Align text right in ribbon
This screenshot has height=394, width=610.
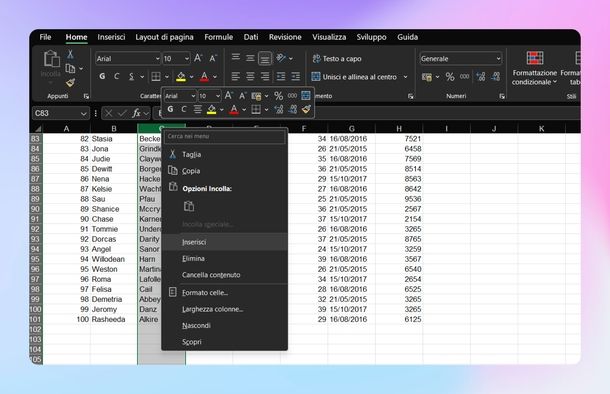point(265,76)
